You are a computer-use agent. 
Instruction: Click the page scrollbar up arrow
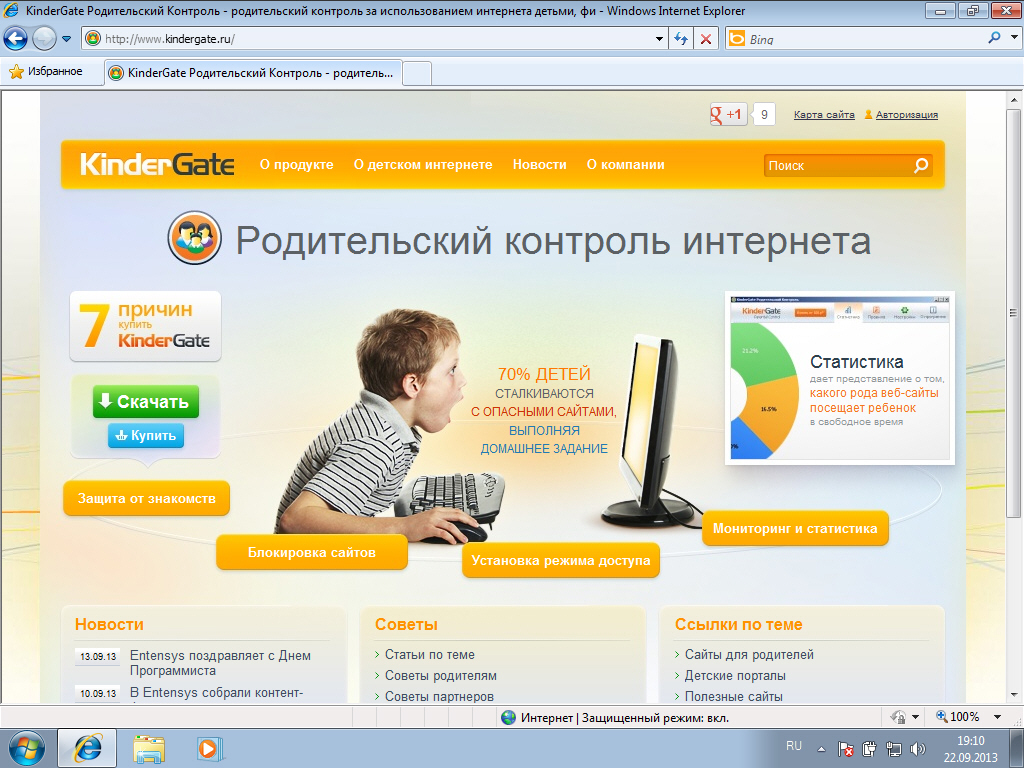(1014, 100)
